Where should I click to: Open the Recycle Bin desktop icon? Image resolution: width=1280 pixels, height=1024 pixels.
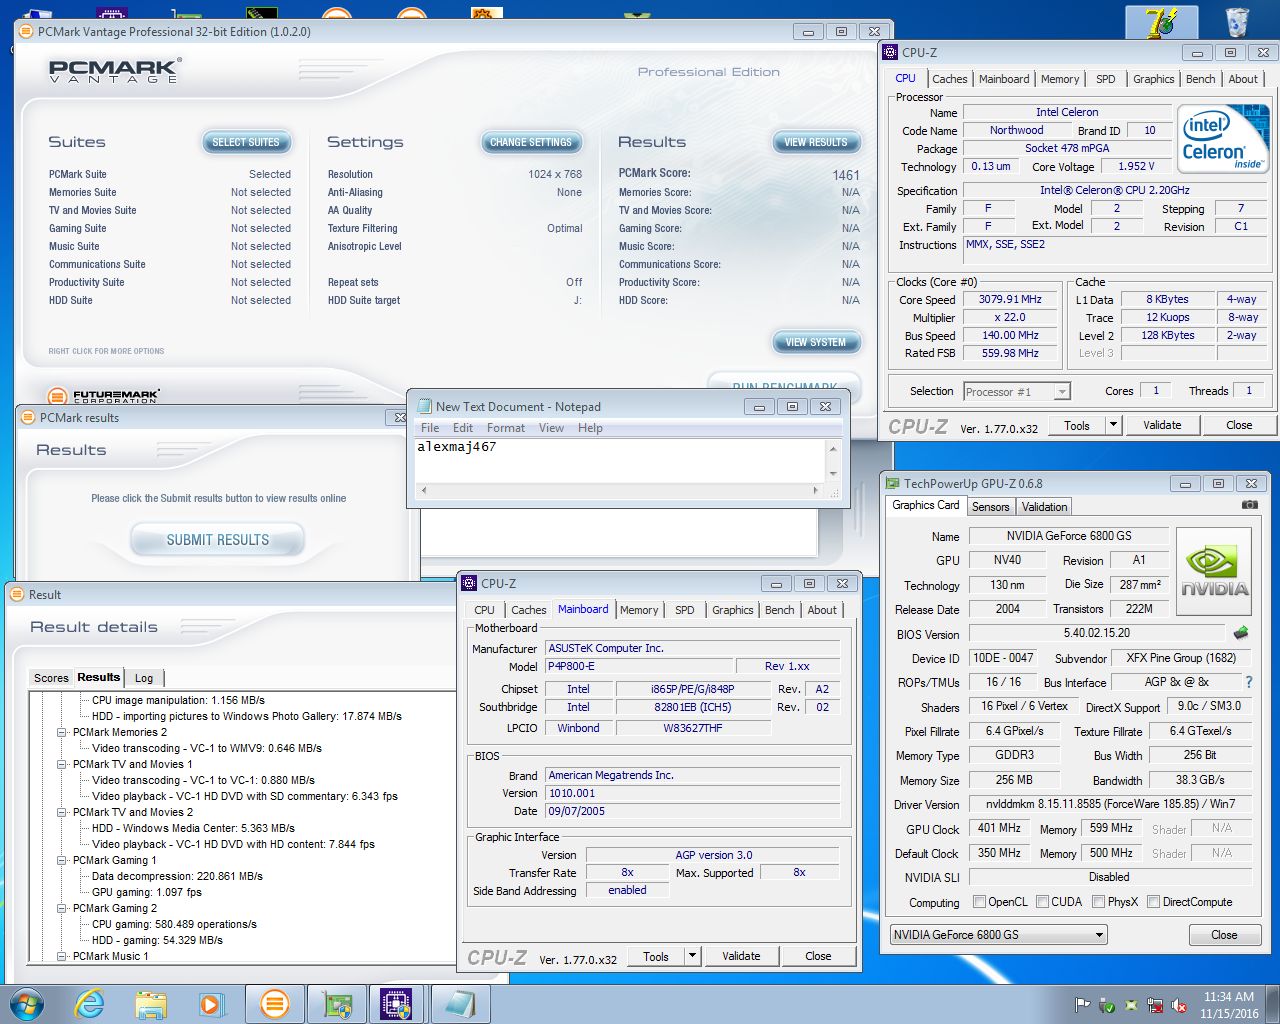pyautogui.click(x=1237, y=21)
